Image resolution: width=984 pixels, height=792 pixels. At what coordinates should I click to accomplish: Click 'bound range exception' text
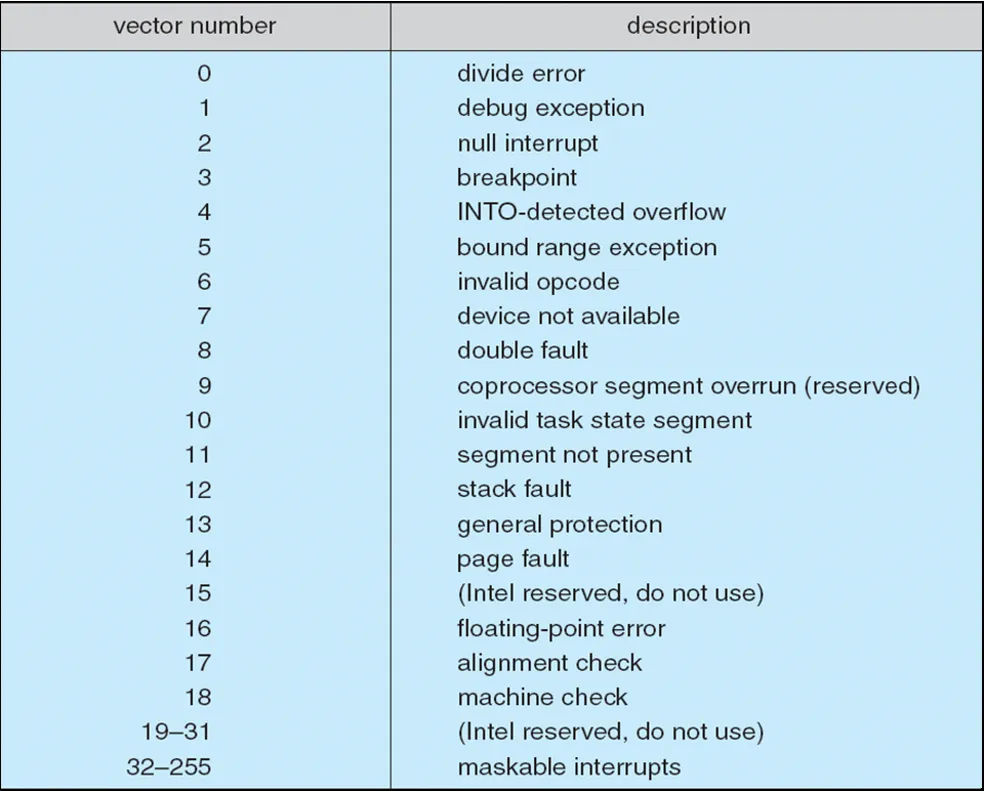[x=587, y=247]
